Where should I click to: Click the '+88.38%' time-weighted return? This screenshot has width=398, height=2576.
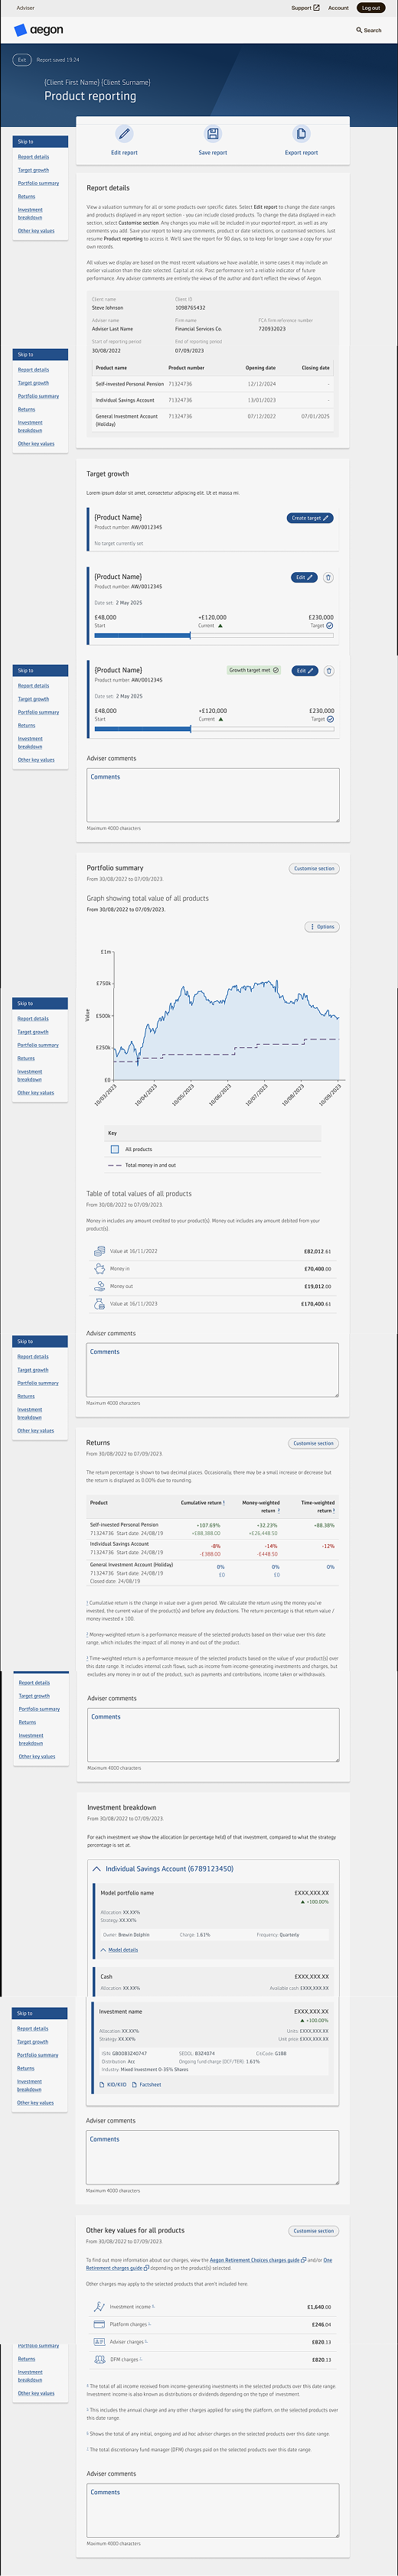324,1525
